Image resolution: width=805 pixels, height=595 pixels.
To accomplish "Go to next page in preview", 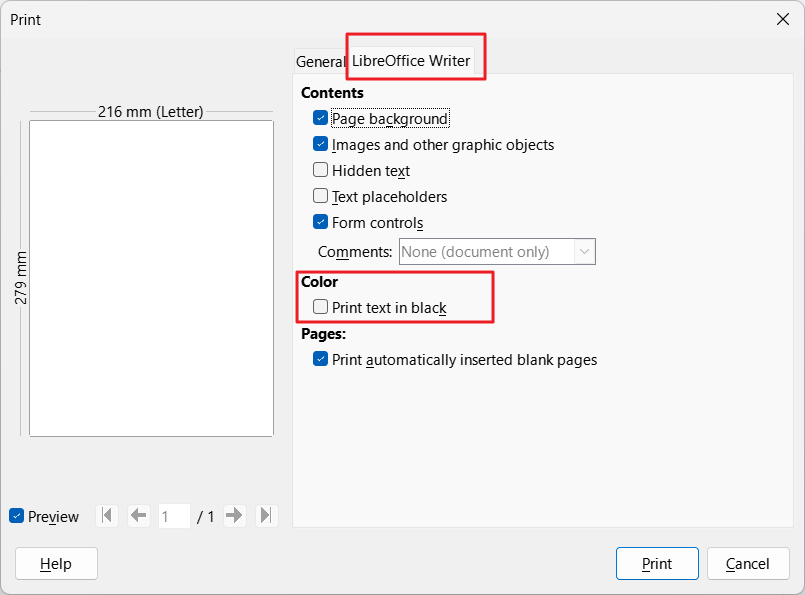I will pyautogui.click(x=235, y=515).
